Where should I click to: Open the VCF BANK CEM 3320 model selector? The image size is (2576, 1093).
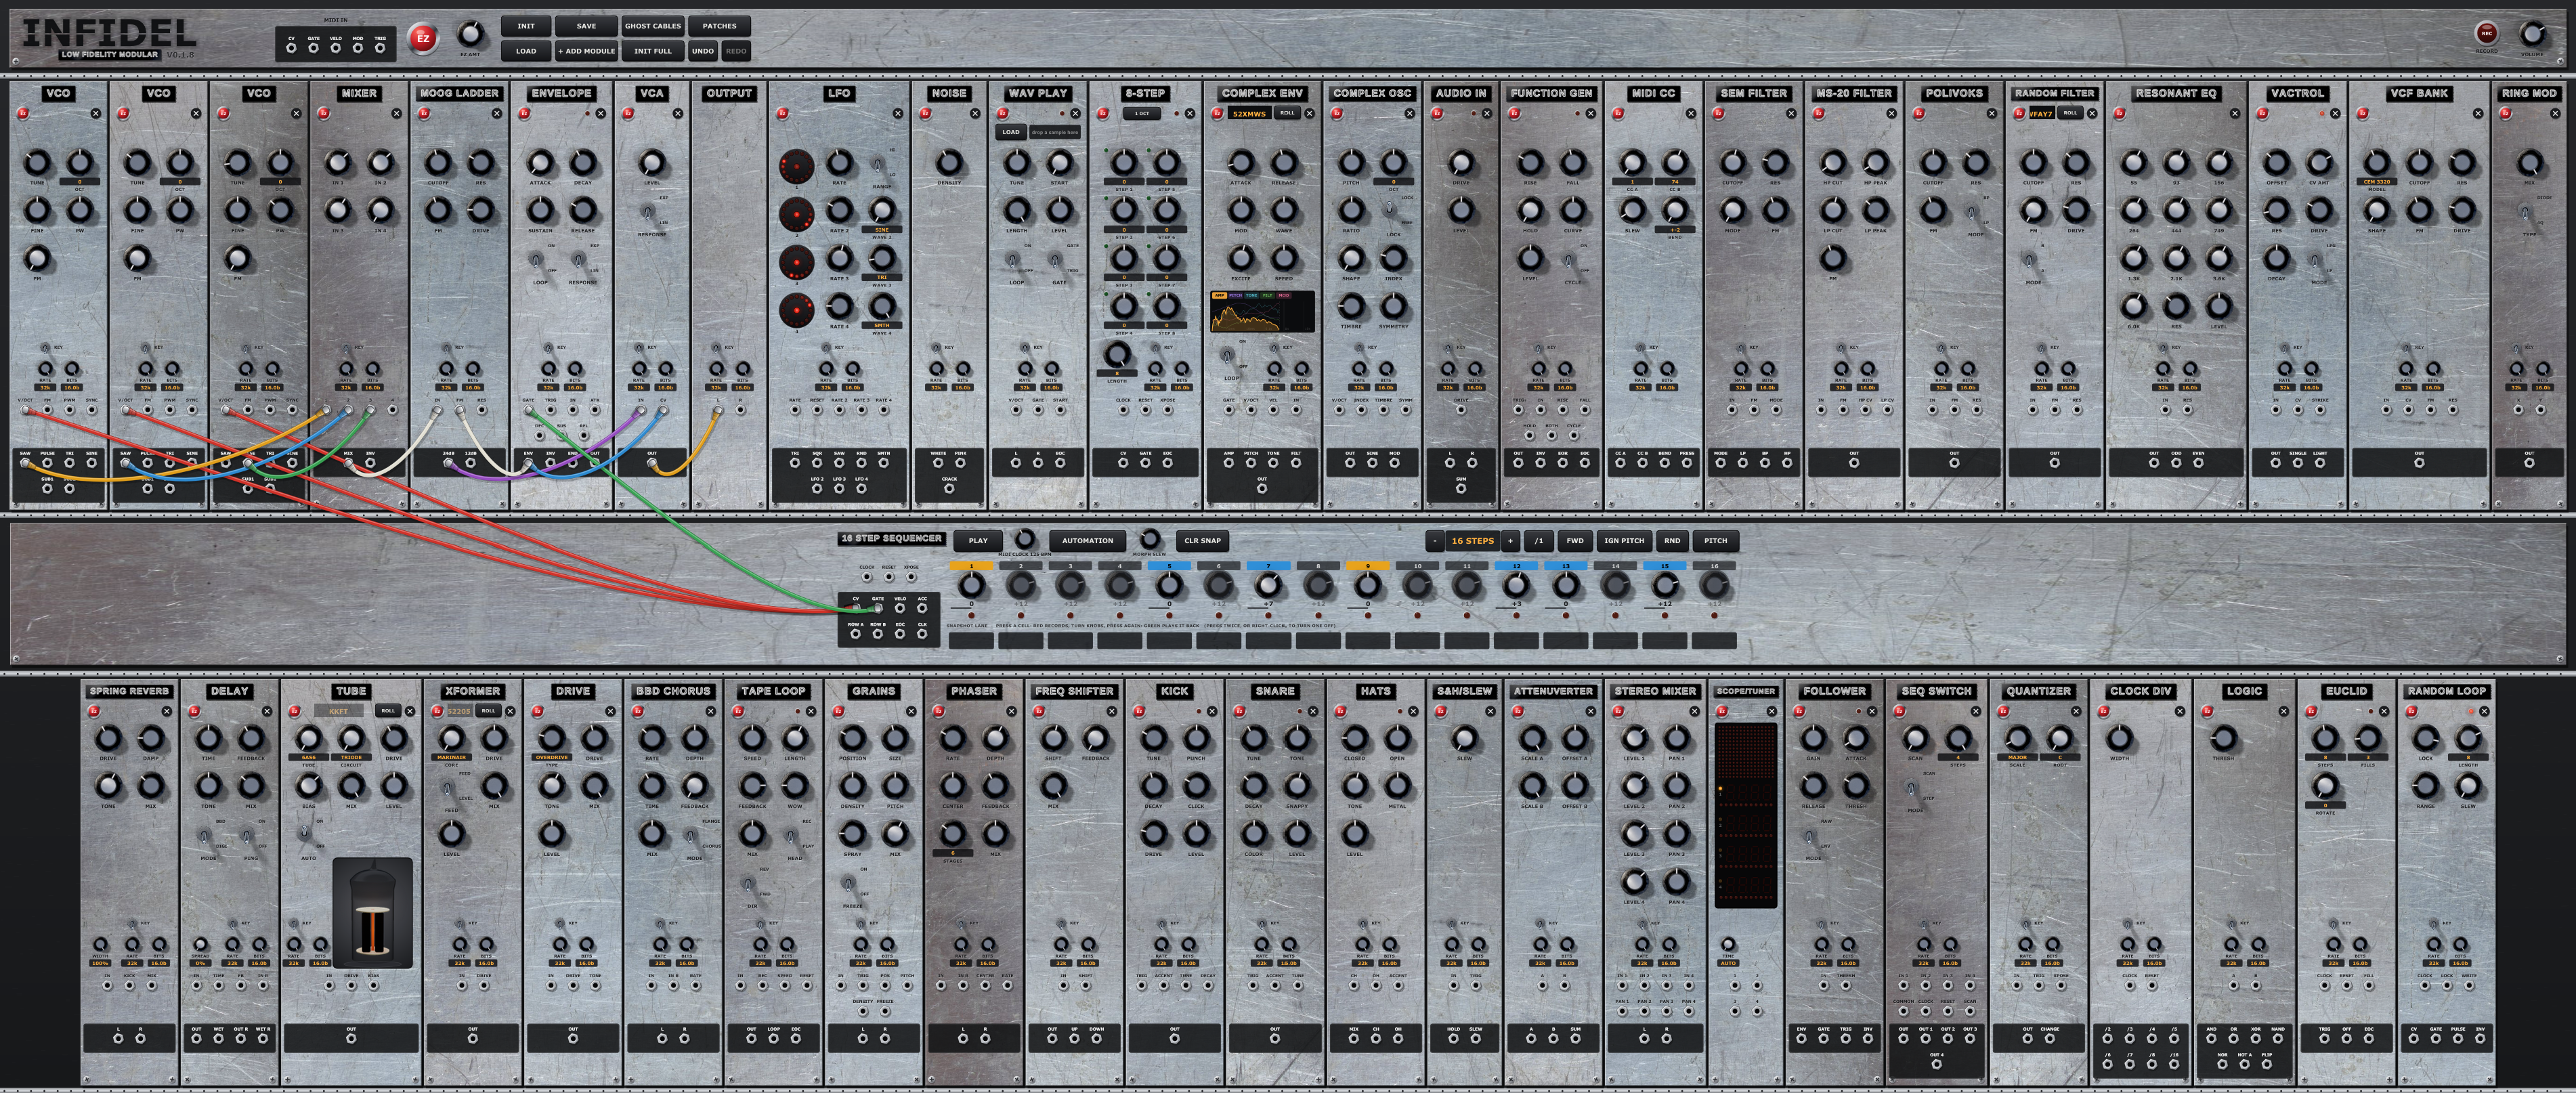(2377, 181)
